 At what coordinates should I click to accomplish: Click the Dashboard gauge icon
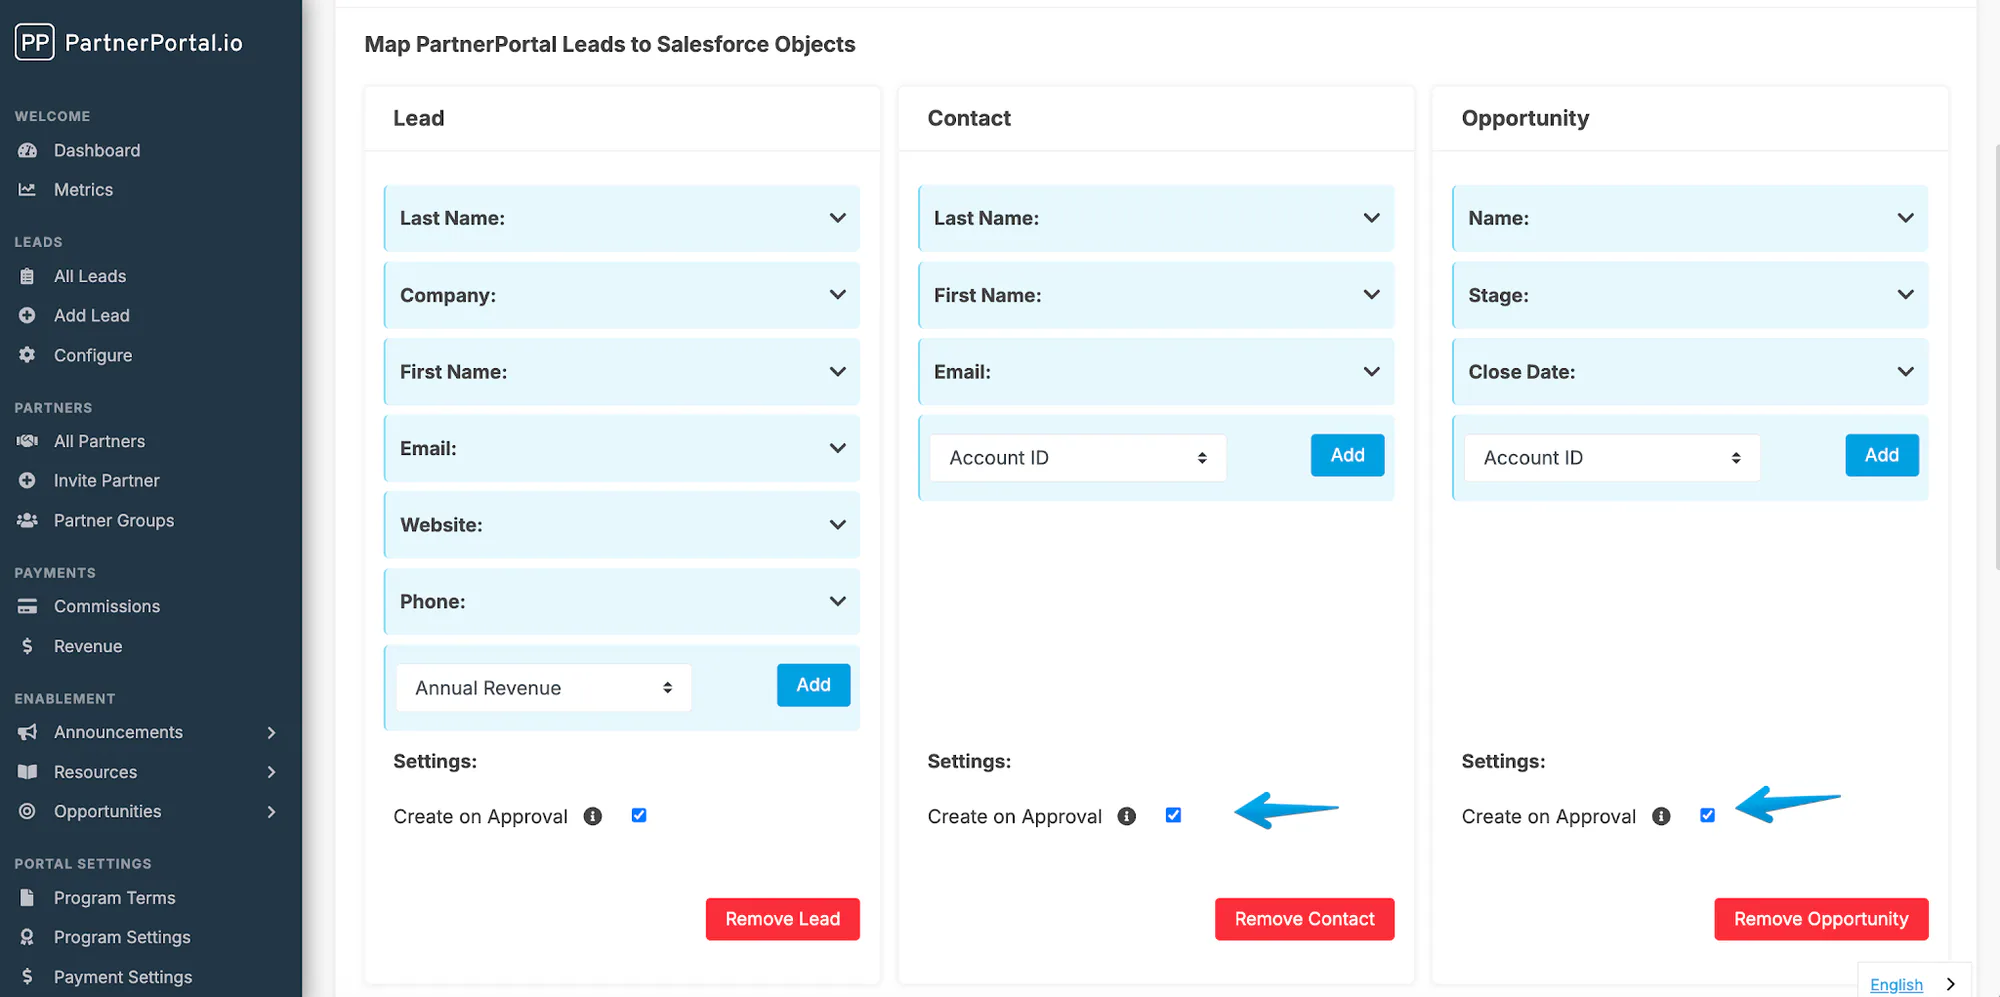point(27,150)
